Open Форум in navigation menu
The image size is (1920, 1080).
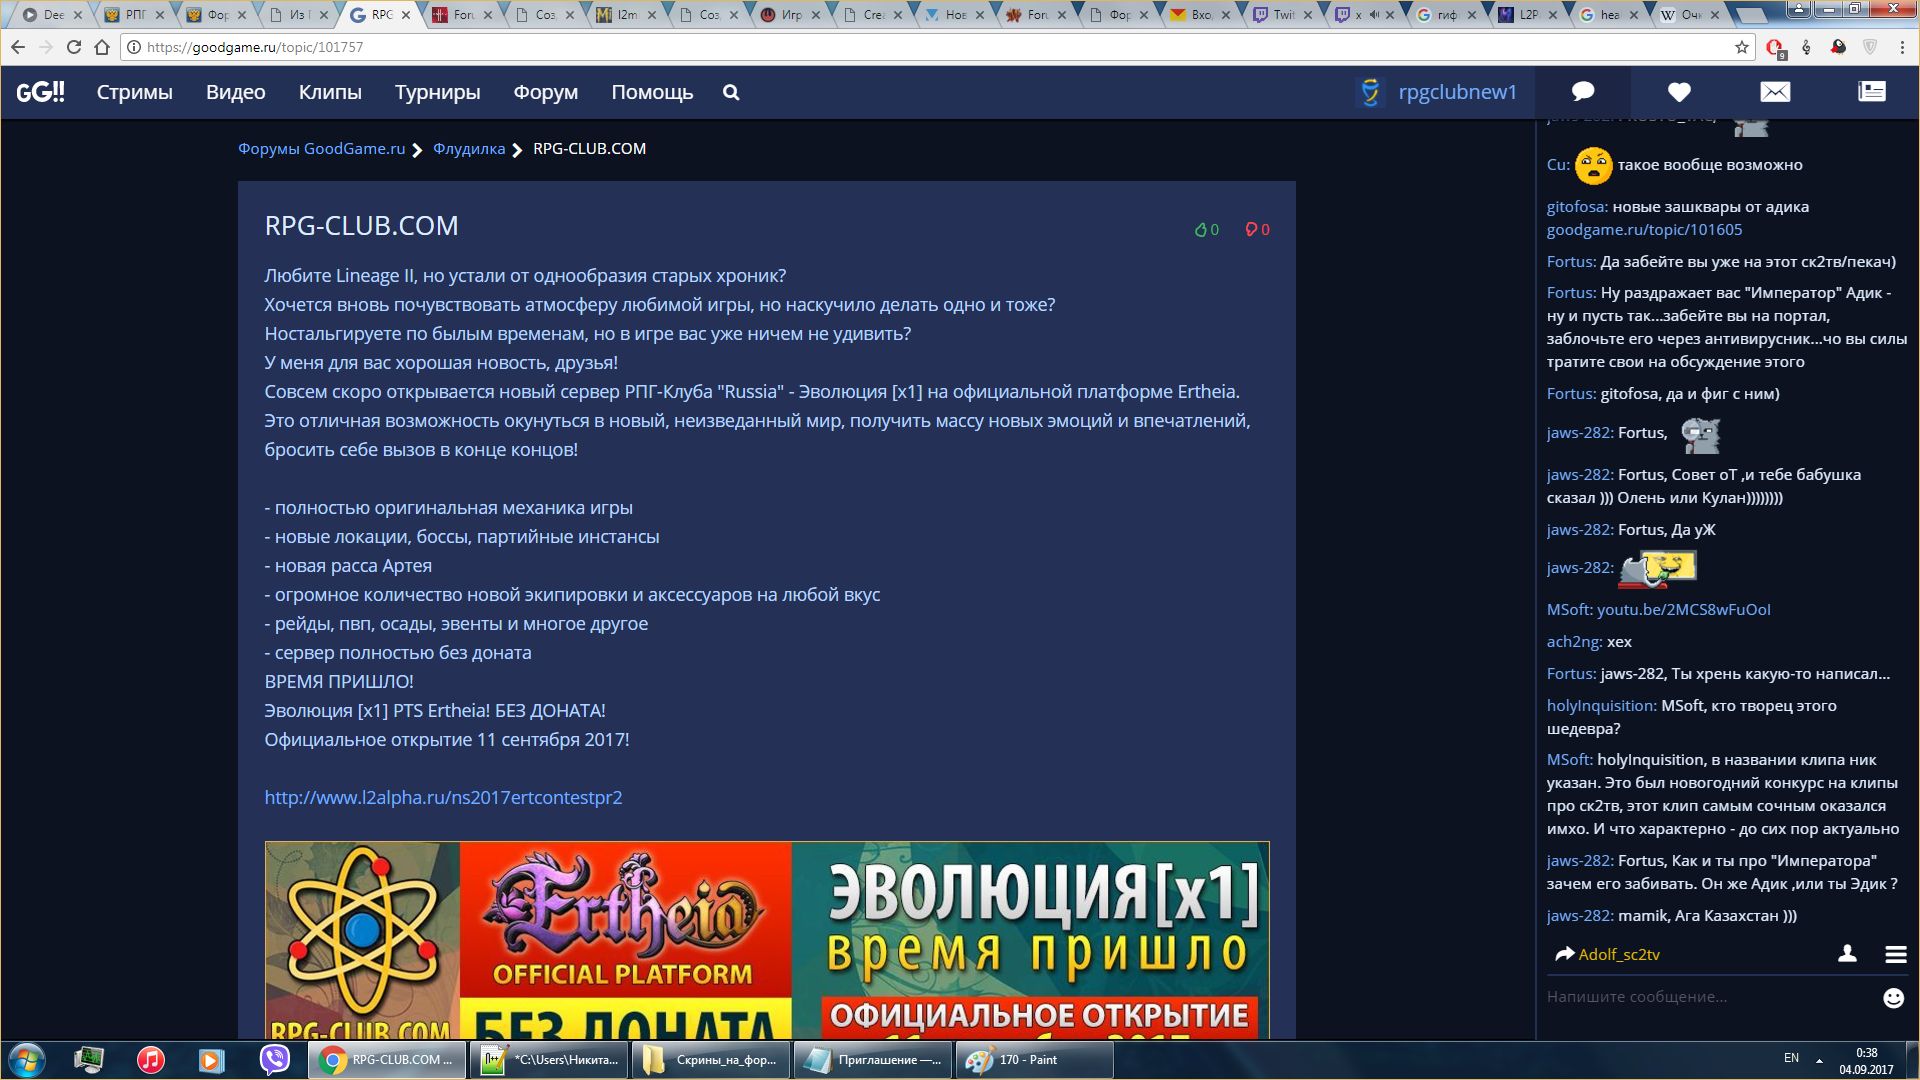click(x=545, y=92)
